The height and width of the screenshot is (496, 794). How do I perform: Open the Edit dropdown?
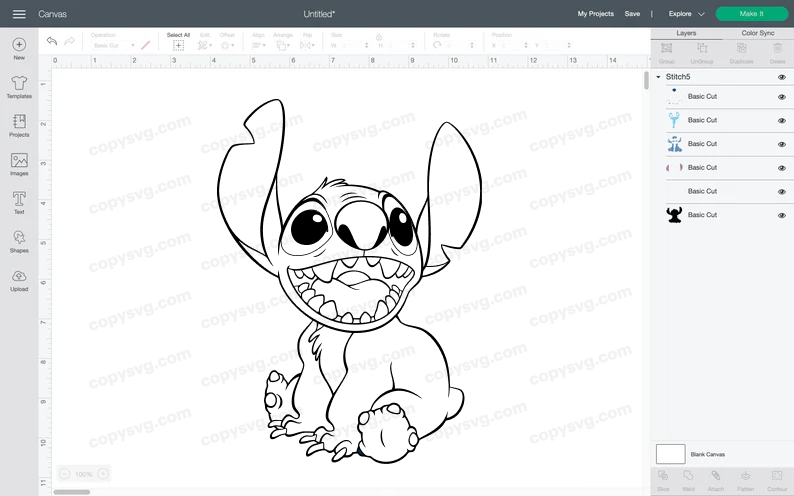coord(205,46)
